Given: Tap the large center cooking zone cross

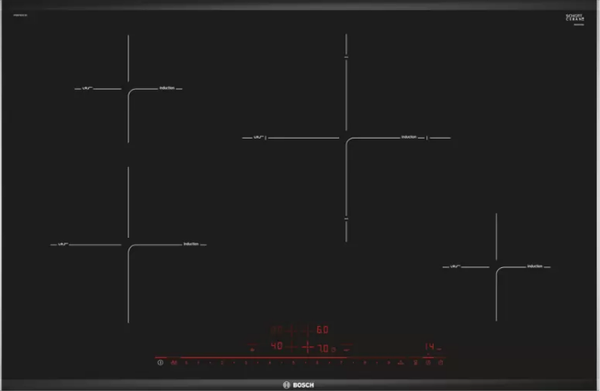Looking at the screenshot, I should click(x=346, y=138).
